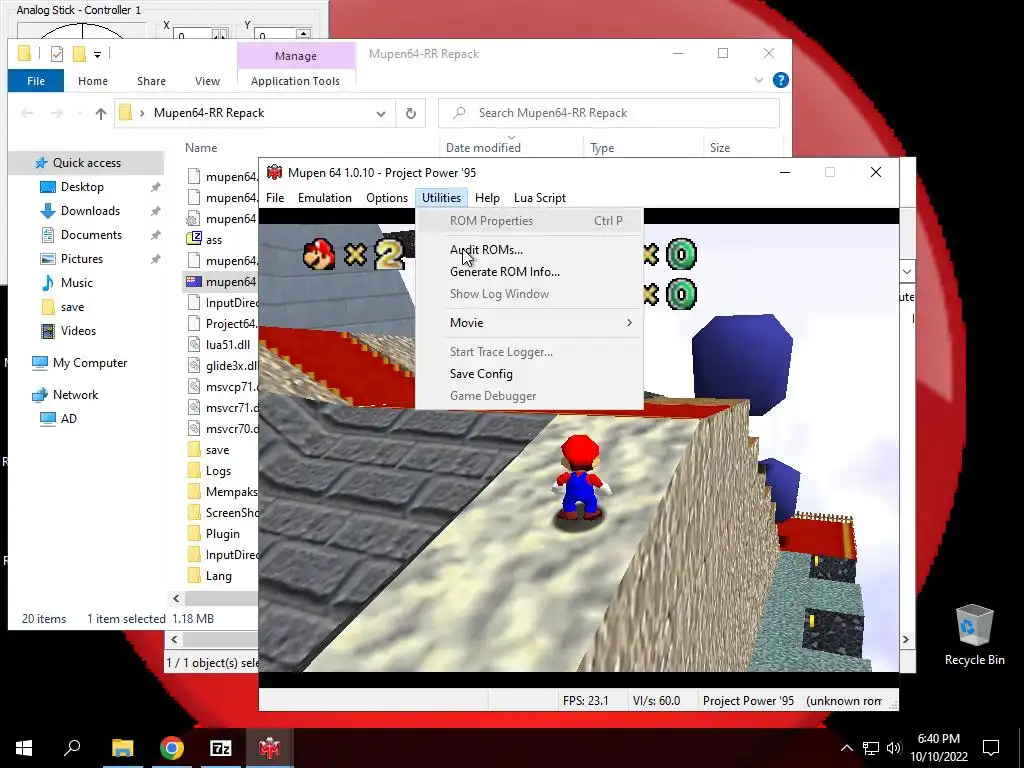1024x768 pixels.
Task: Sort by Type column header
Action: 602,148
